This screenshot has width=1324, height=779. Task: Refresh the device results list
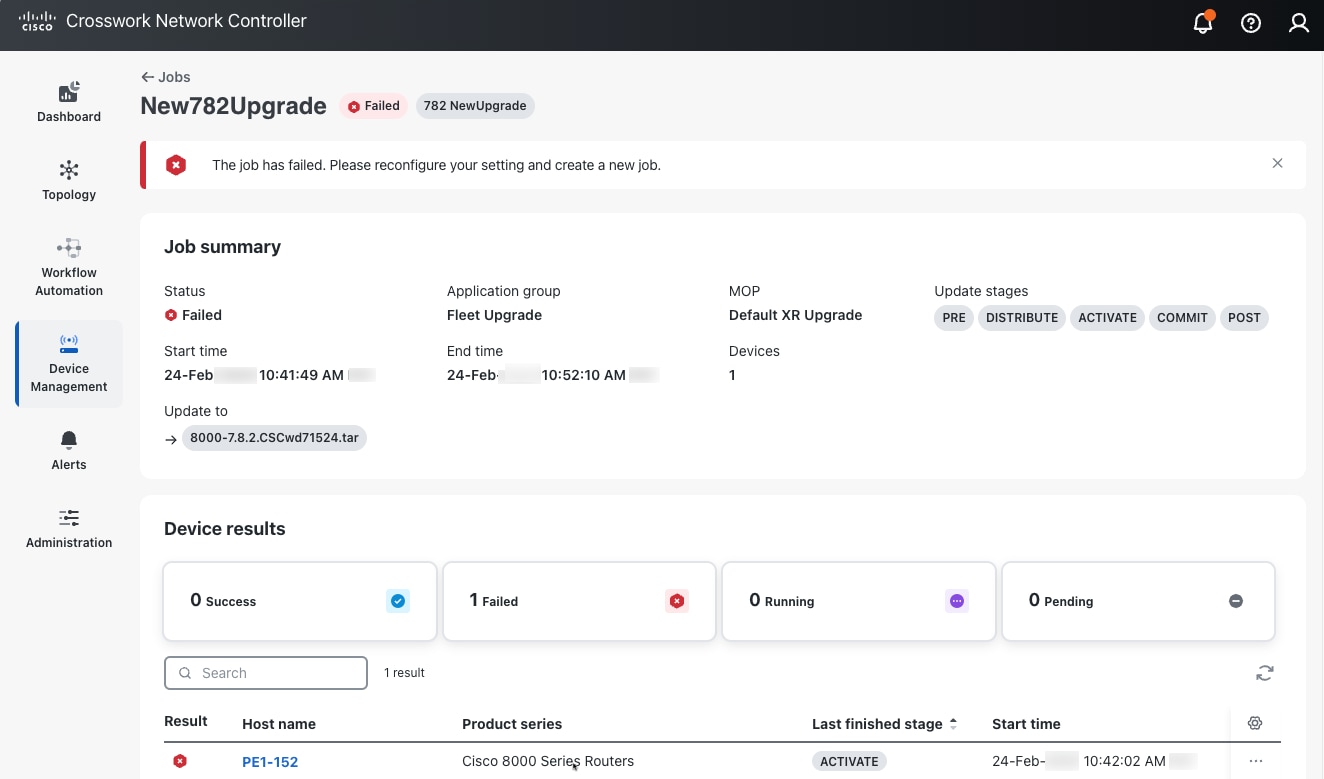[x=1264, y=673]
